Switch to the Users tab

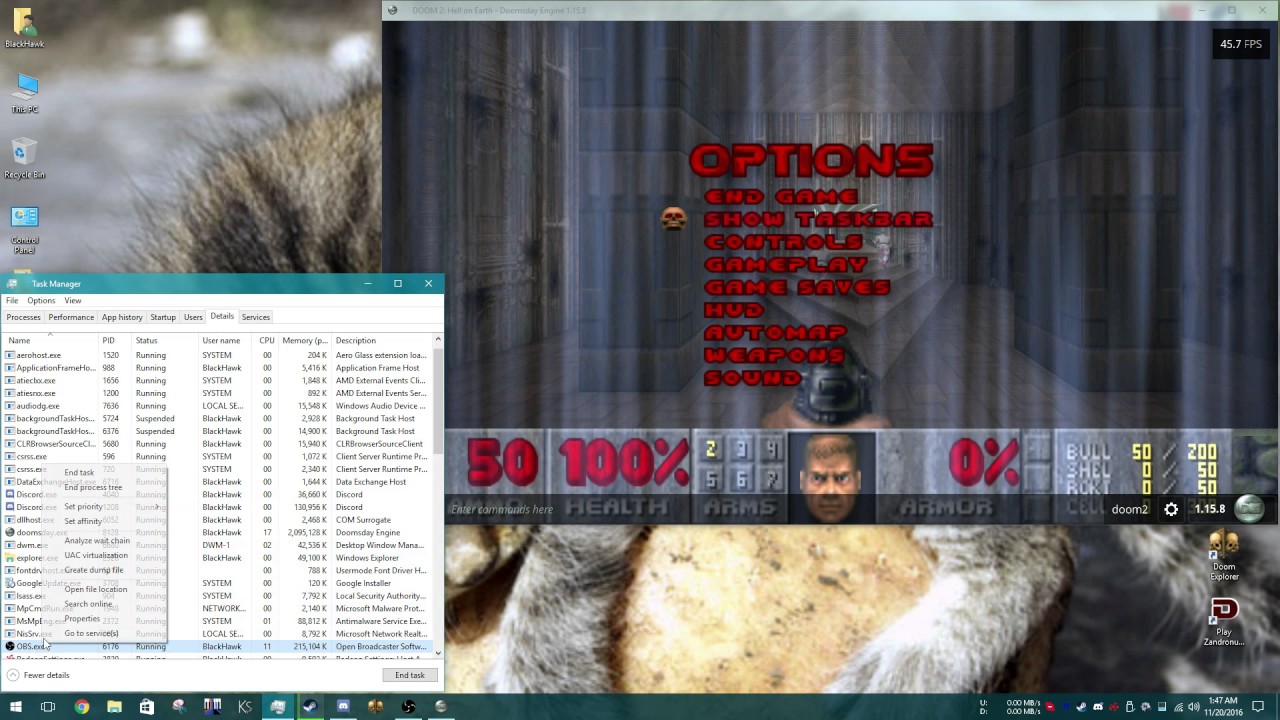[x=193, y=317]
